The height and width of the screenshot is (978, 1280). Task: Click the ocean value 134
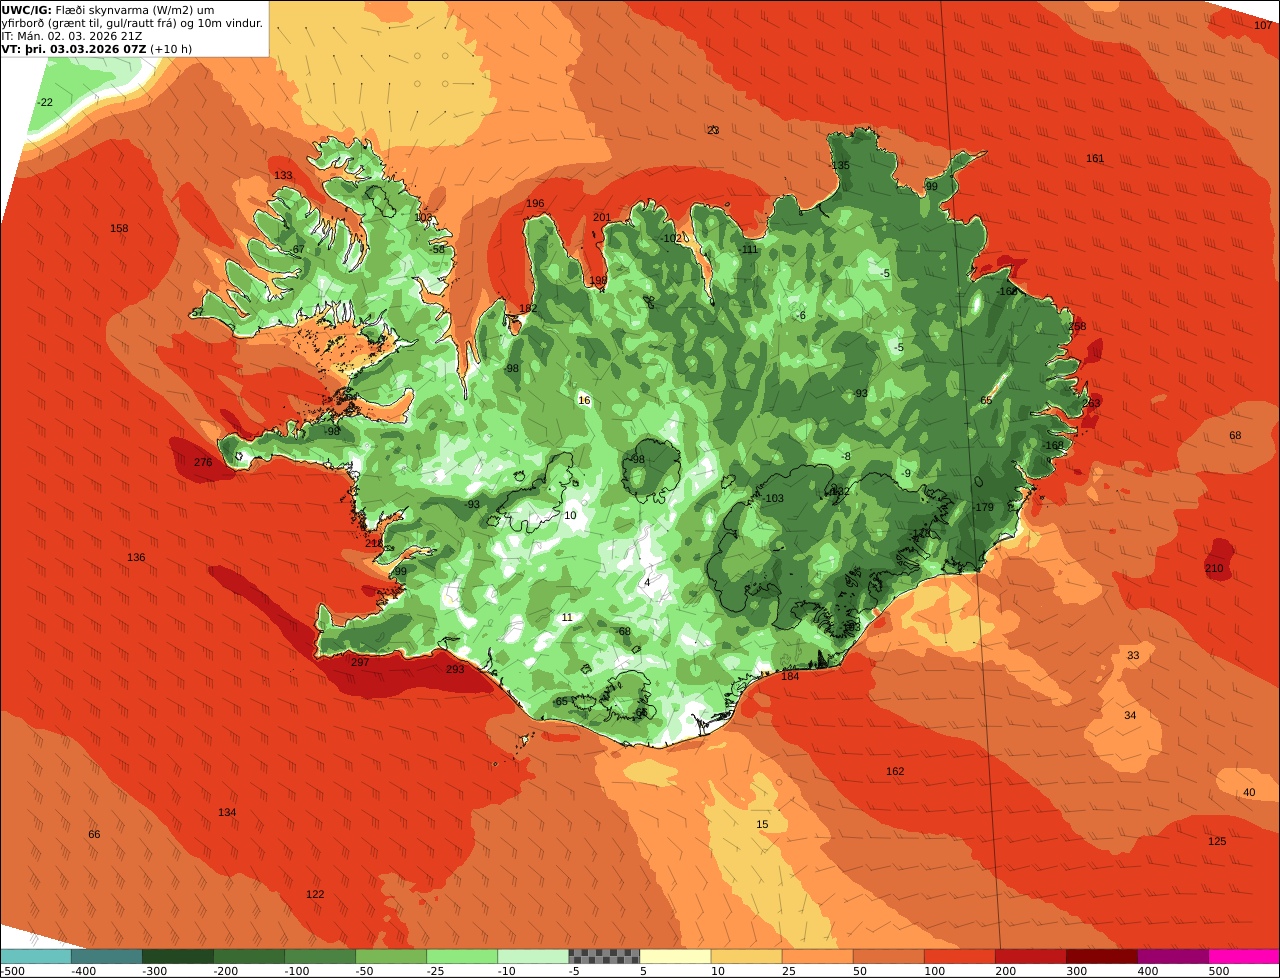click(x=227, y=812)
